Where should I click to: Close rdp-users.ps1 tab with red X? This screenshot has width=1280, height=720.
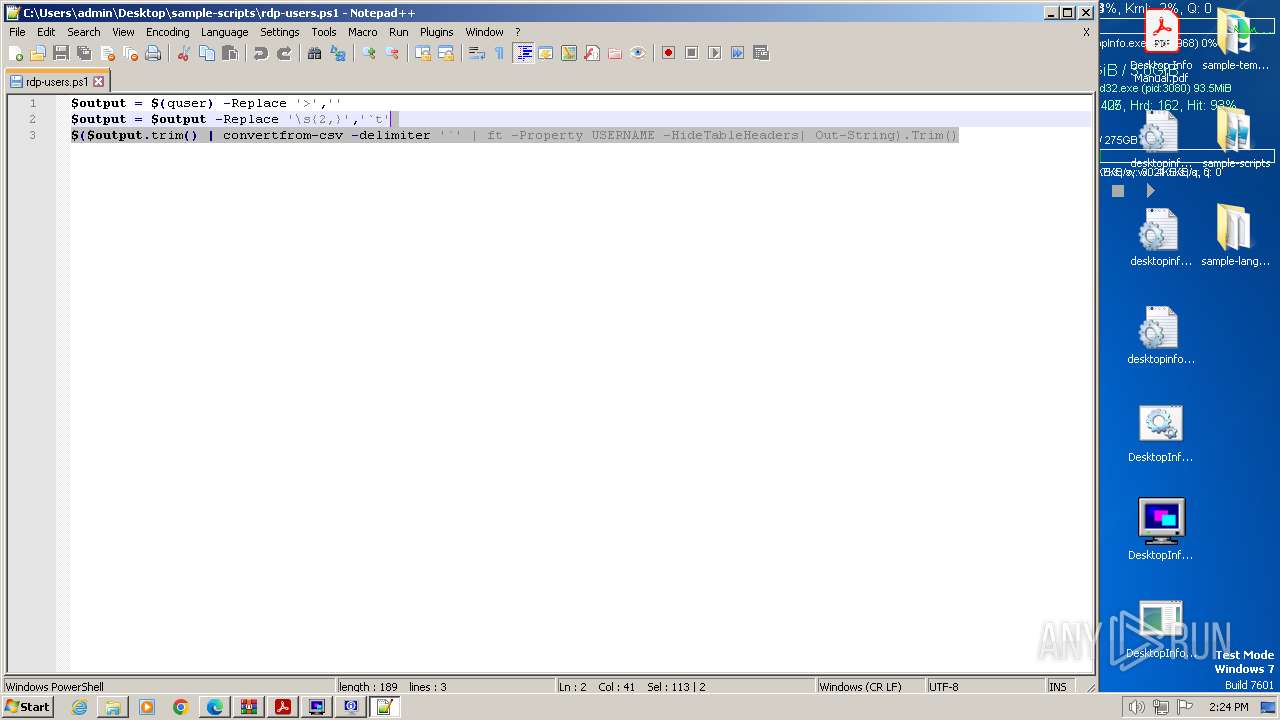coord(99,82)
